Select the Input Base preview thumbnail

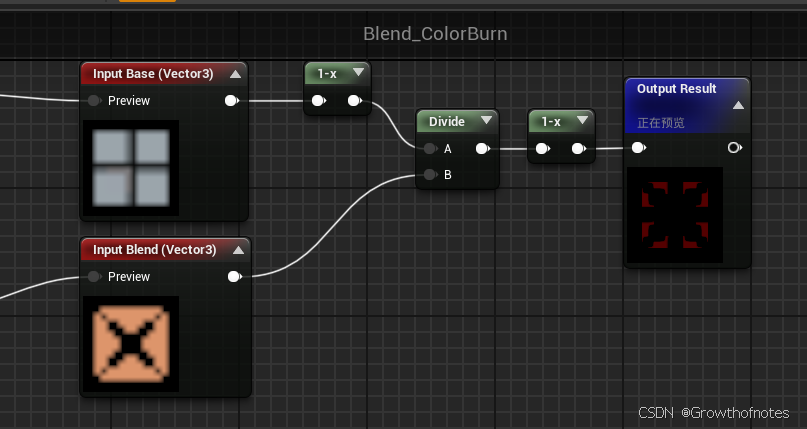[x=131, y=168]
